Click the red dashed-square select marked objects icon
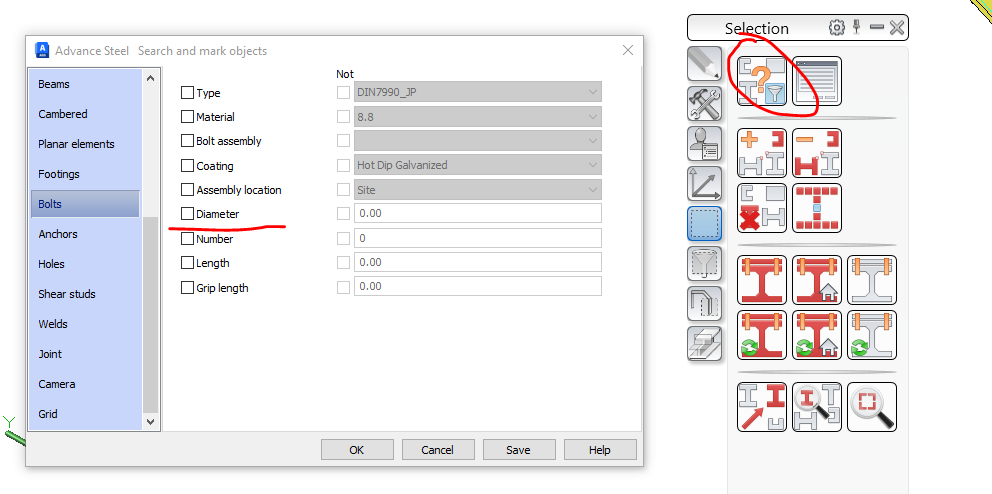The image size is (992, 494). click(x=817, y=208)
